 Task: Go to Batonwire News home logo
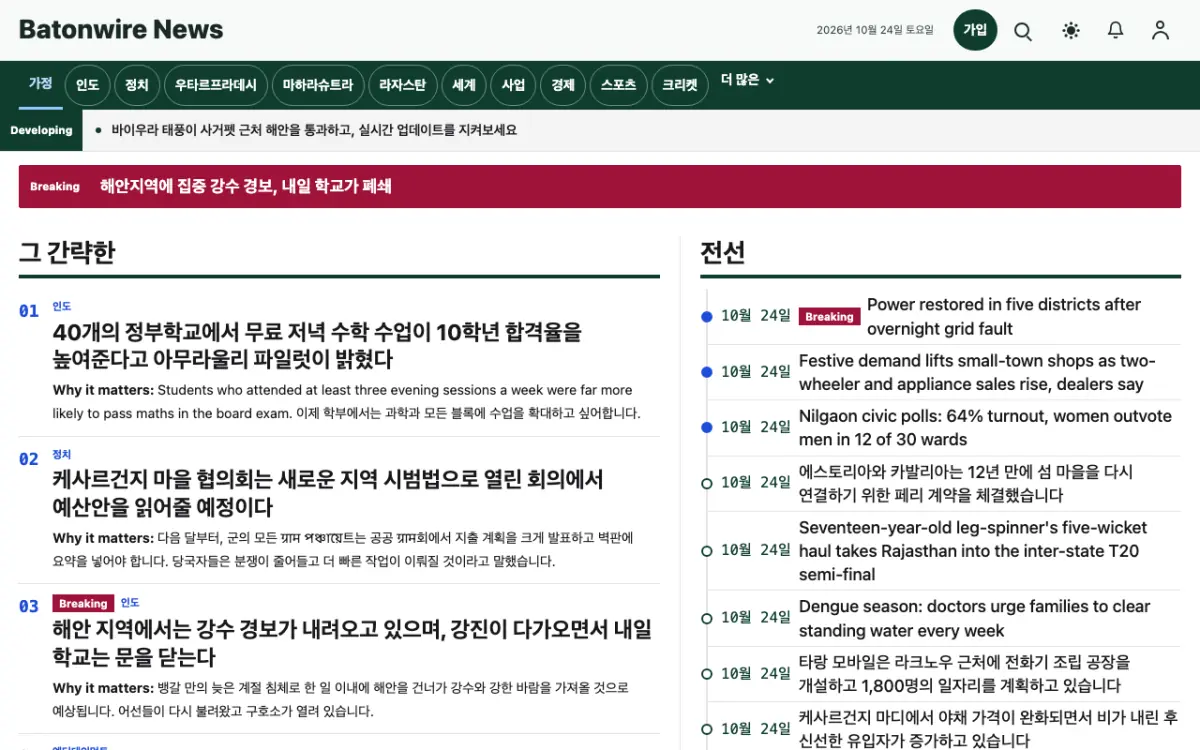click(121, 30)
